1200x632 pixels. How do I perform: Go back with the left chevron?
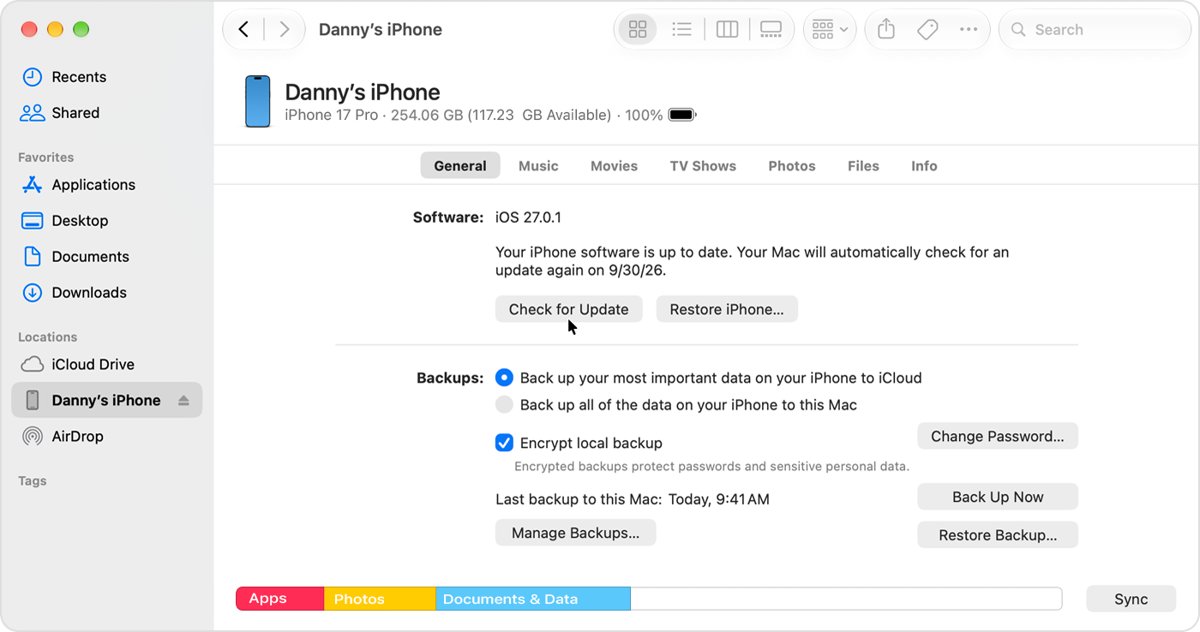coord(244,30)
